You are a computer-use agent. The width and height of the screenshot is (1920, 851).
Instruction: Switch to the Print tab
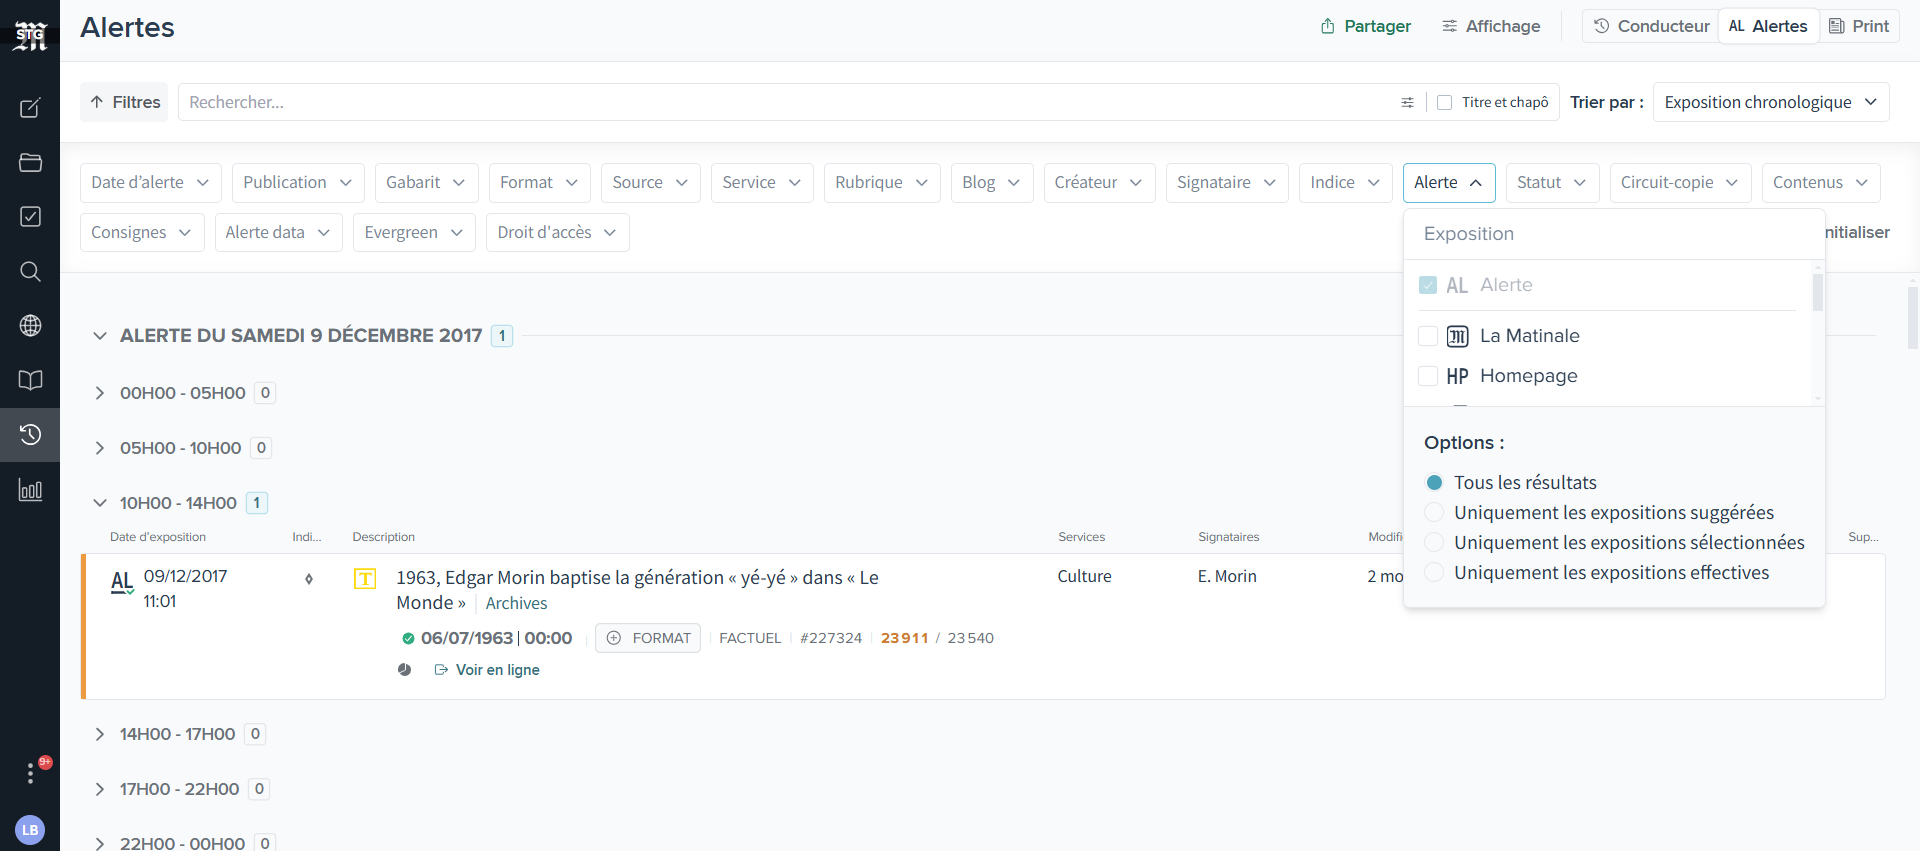point(1859,26)
